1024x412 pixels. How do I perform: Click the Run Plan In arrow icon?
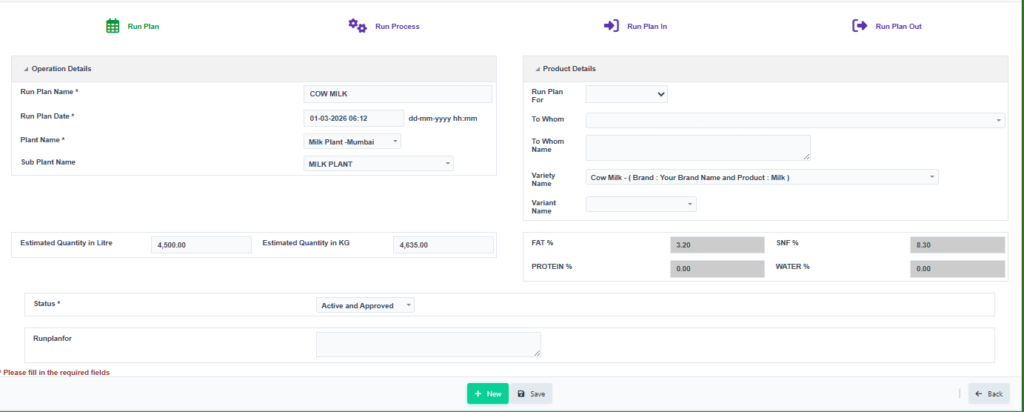(611, 26)
